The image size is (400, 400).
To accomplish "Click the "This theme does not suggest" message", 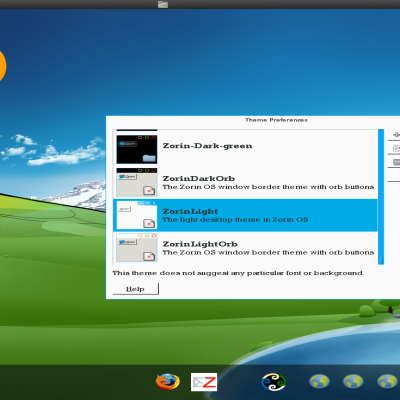I will pos(238,273).
